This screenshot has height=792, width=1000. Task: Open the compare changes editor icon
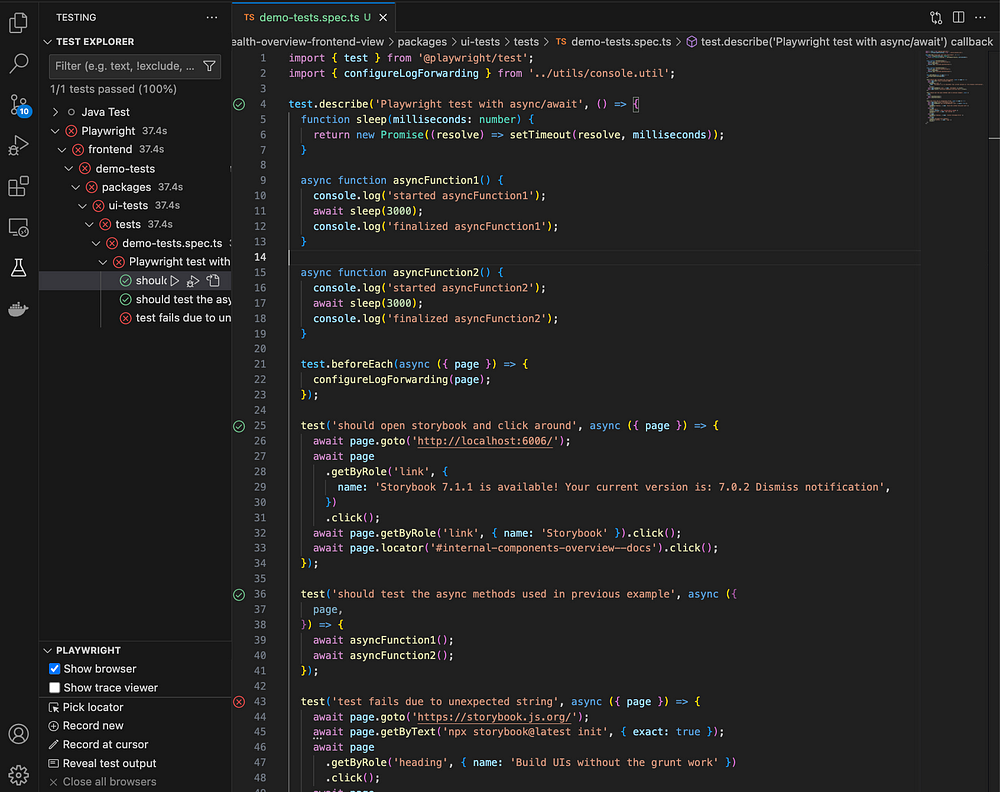pyautogui.click(x=936, y=18)
